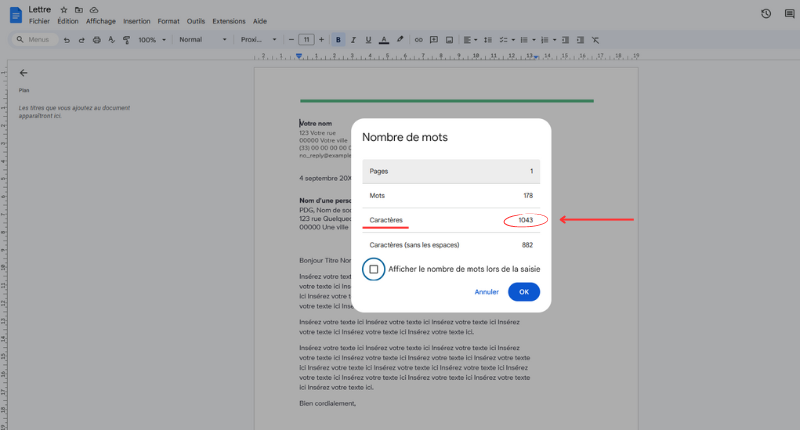
Task: Open the Insertion menu
Action: [x=137, y=21]
